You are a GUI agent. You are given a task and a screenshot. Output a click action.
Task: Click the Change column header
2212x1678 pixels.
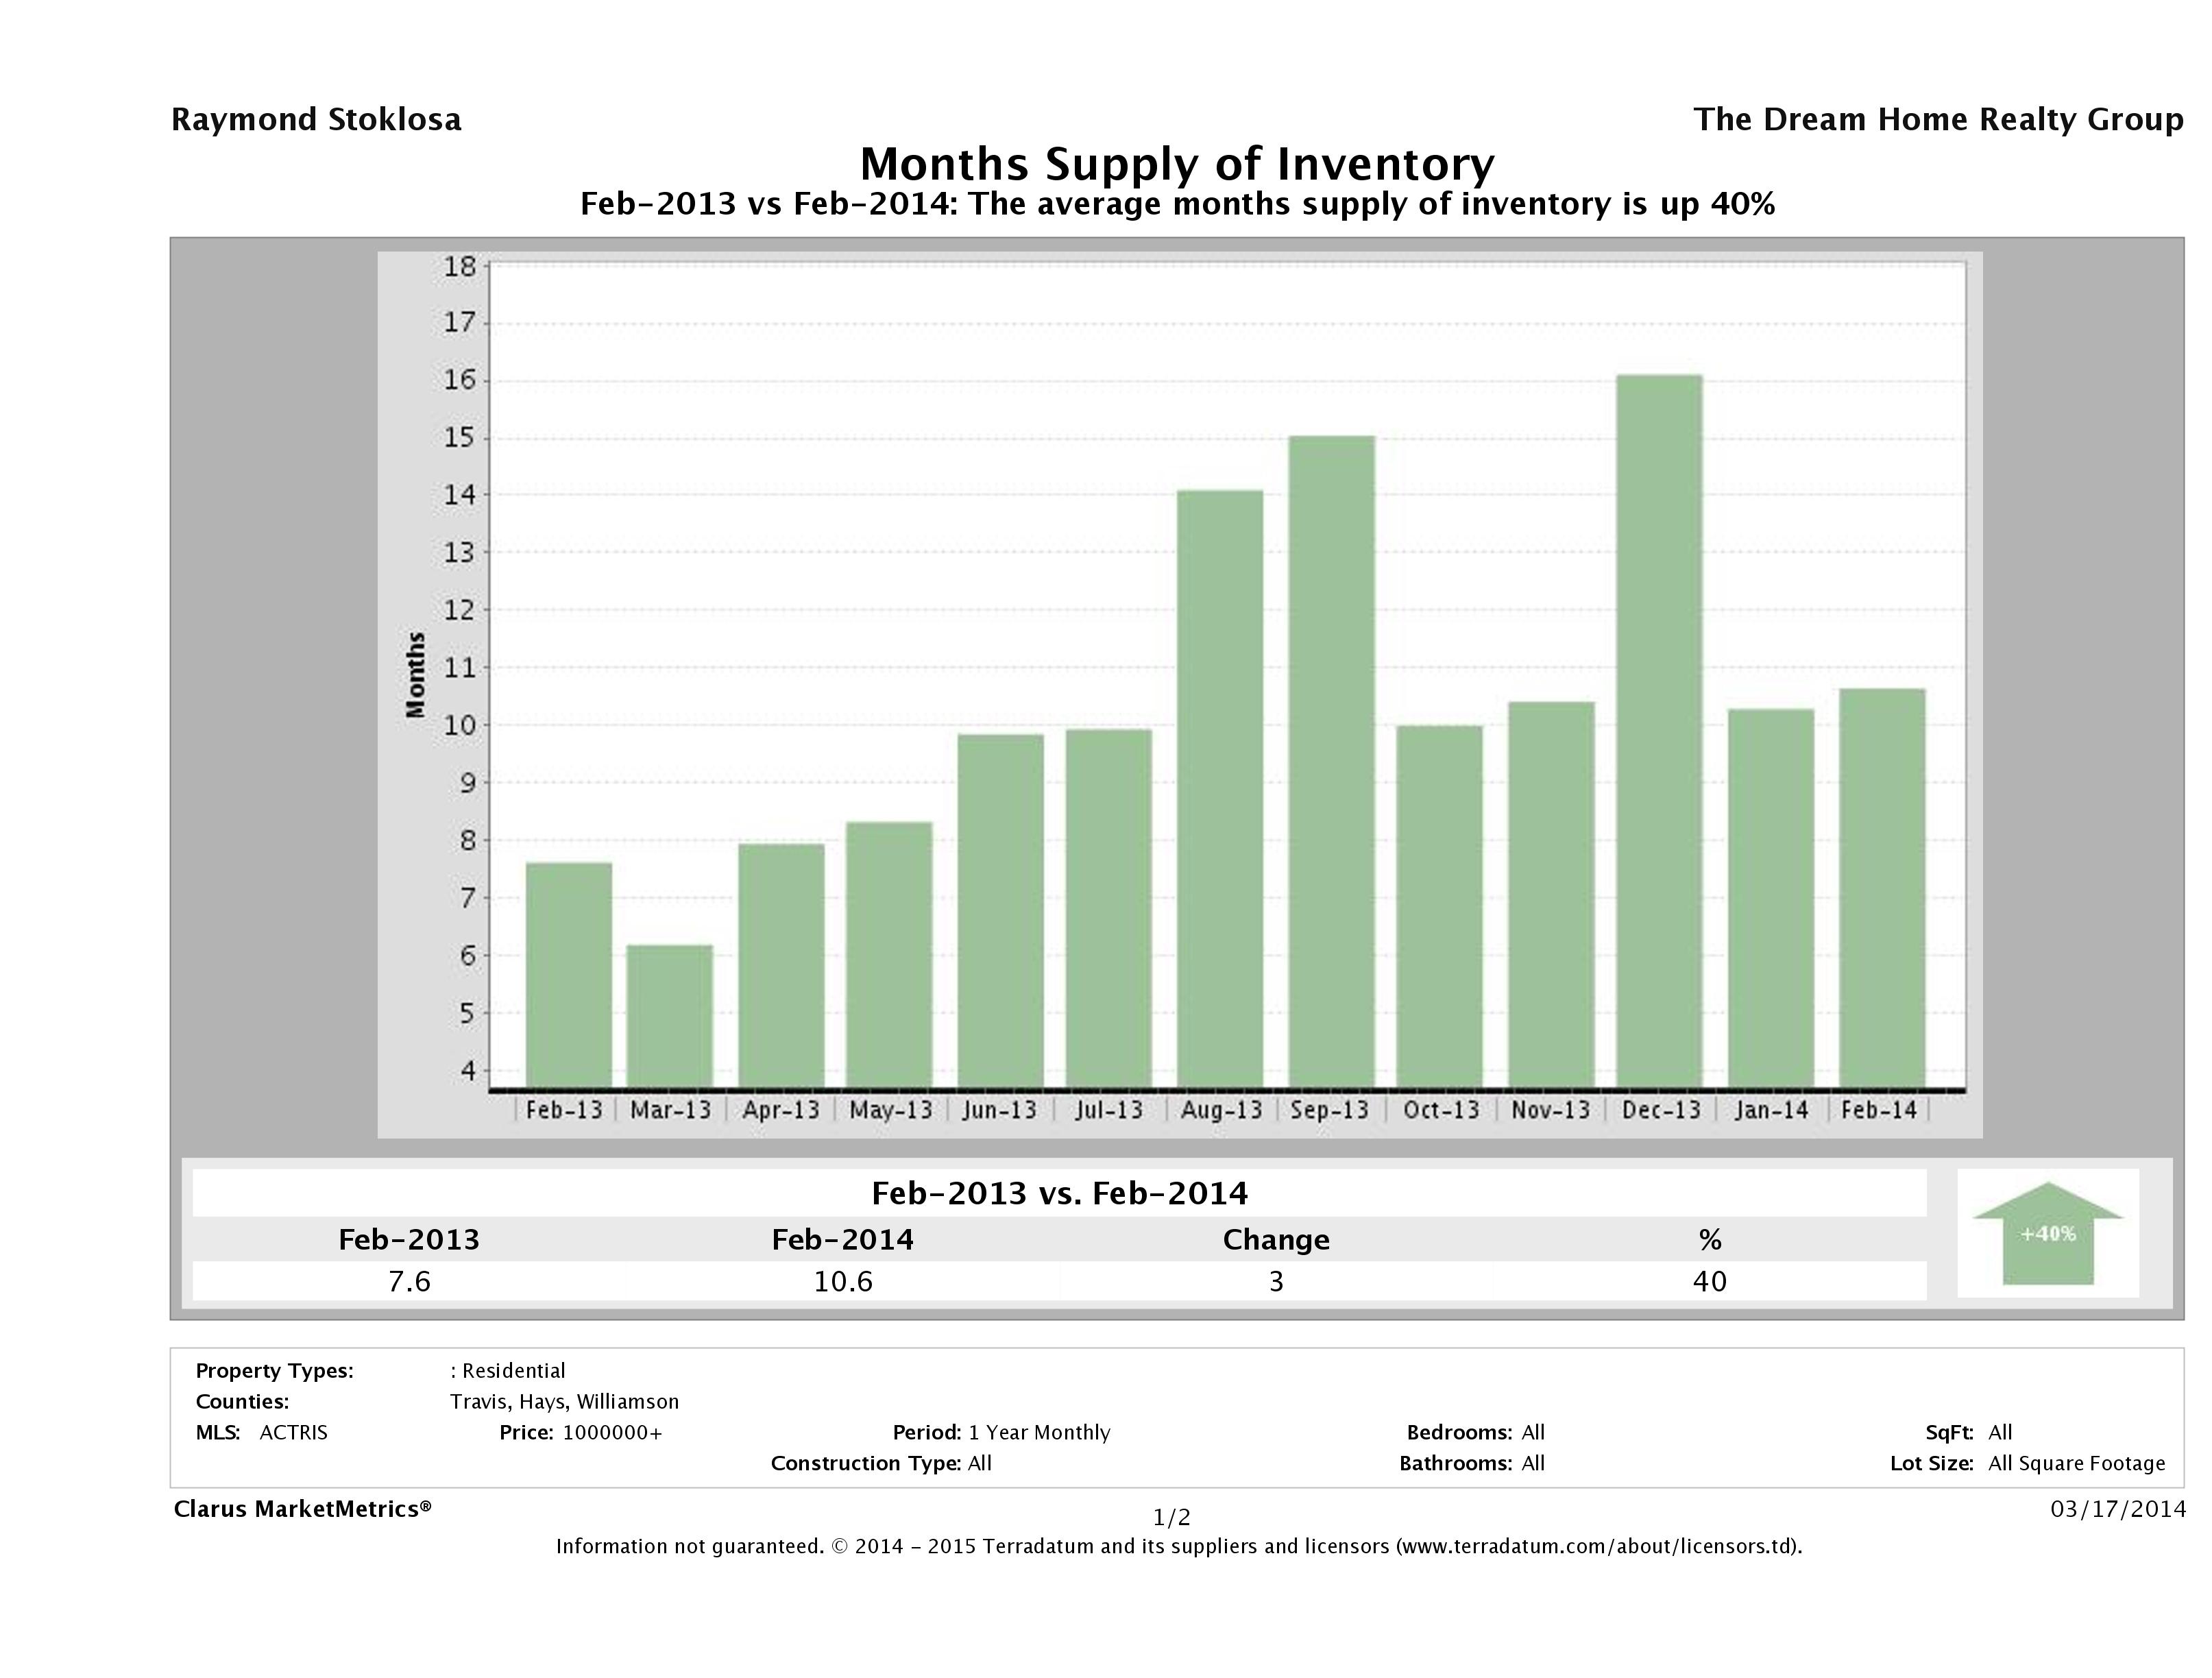(1276, 1240)
